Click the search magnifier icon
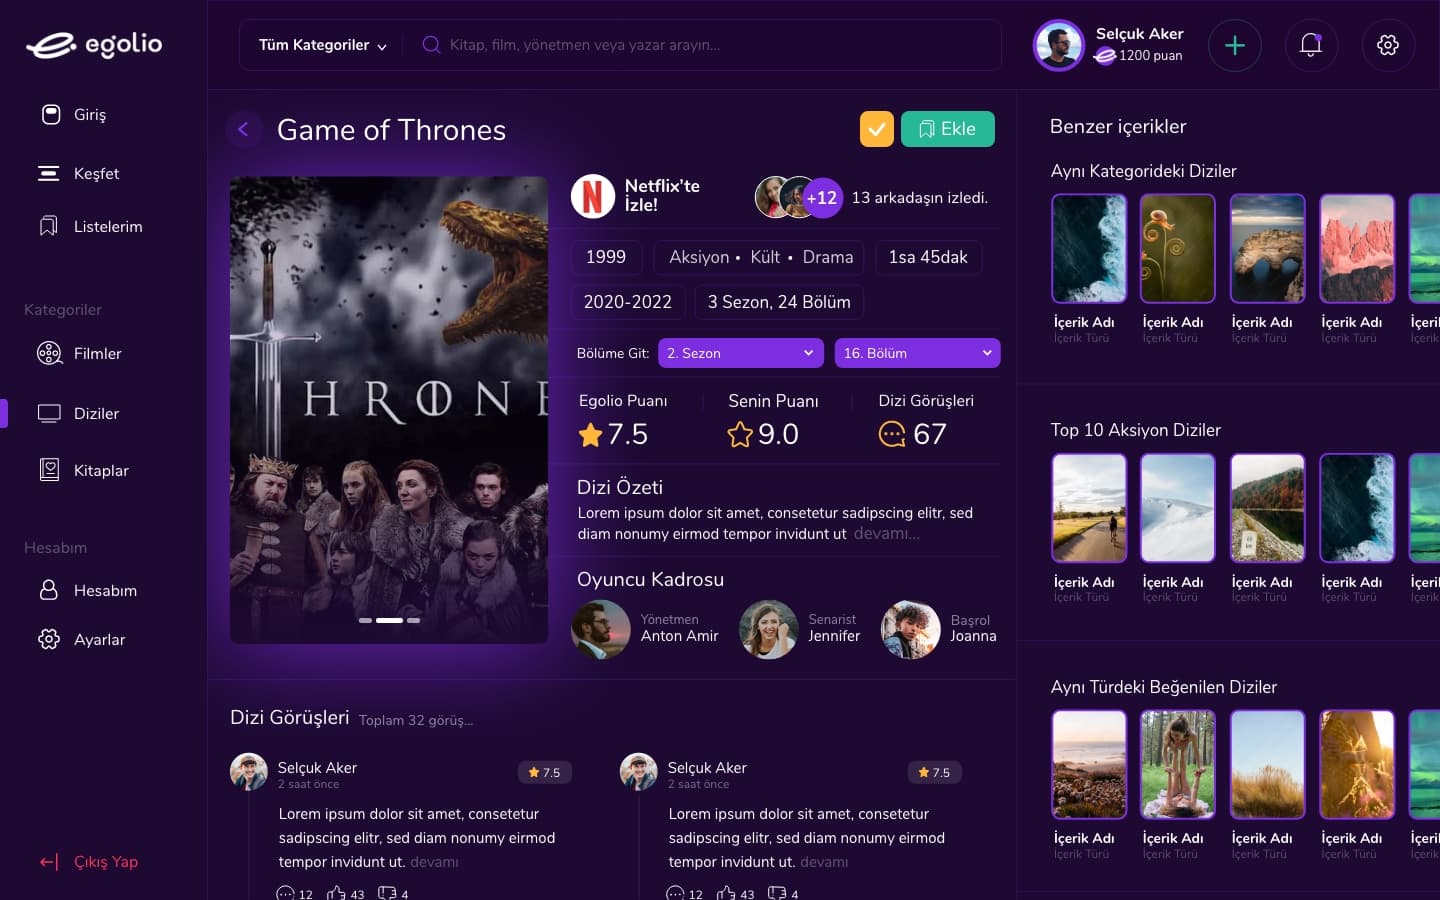1440x900 pixels. pyautogui.click(x=431, y=45)
